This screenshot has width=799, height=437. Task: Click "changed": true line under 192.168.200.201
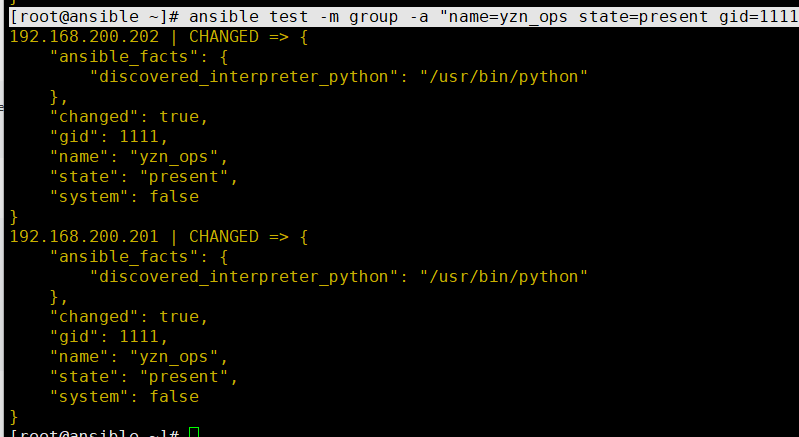click(x=129, y=317)
